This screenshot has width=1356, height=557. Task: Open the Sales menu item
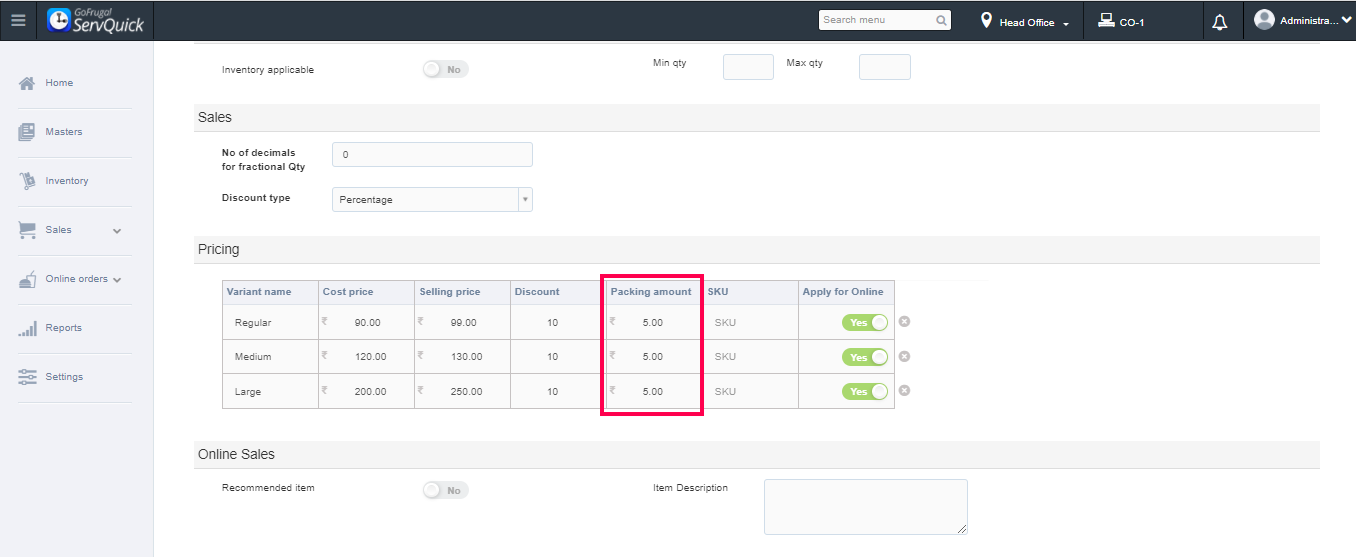(58, 230)
